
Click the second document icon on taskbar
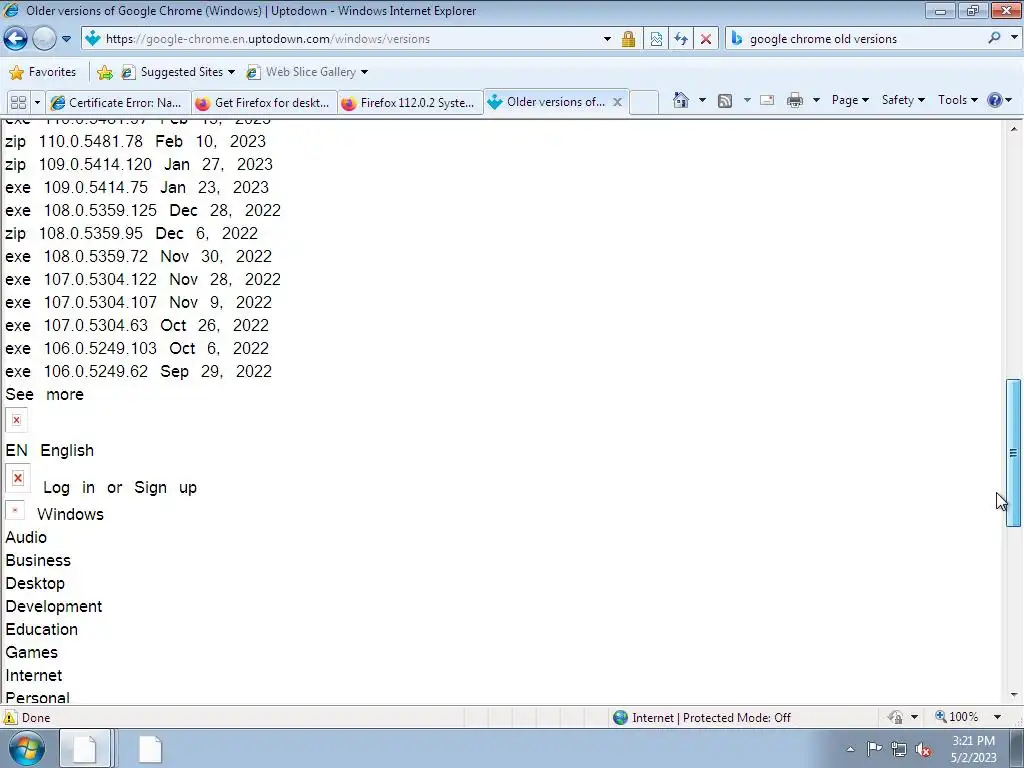point(150,749)
